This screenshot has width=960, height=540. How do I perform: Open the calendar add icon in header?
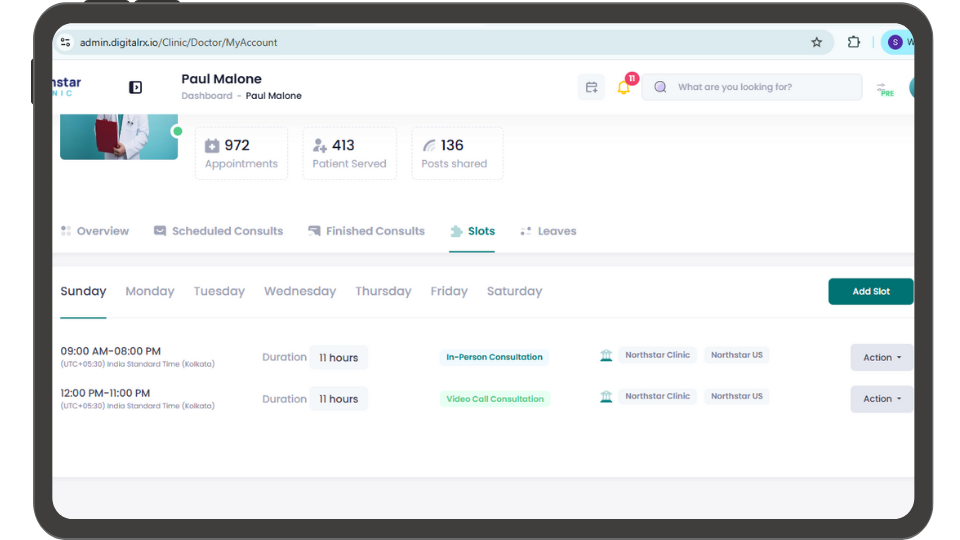click(591, 88)
